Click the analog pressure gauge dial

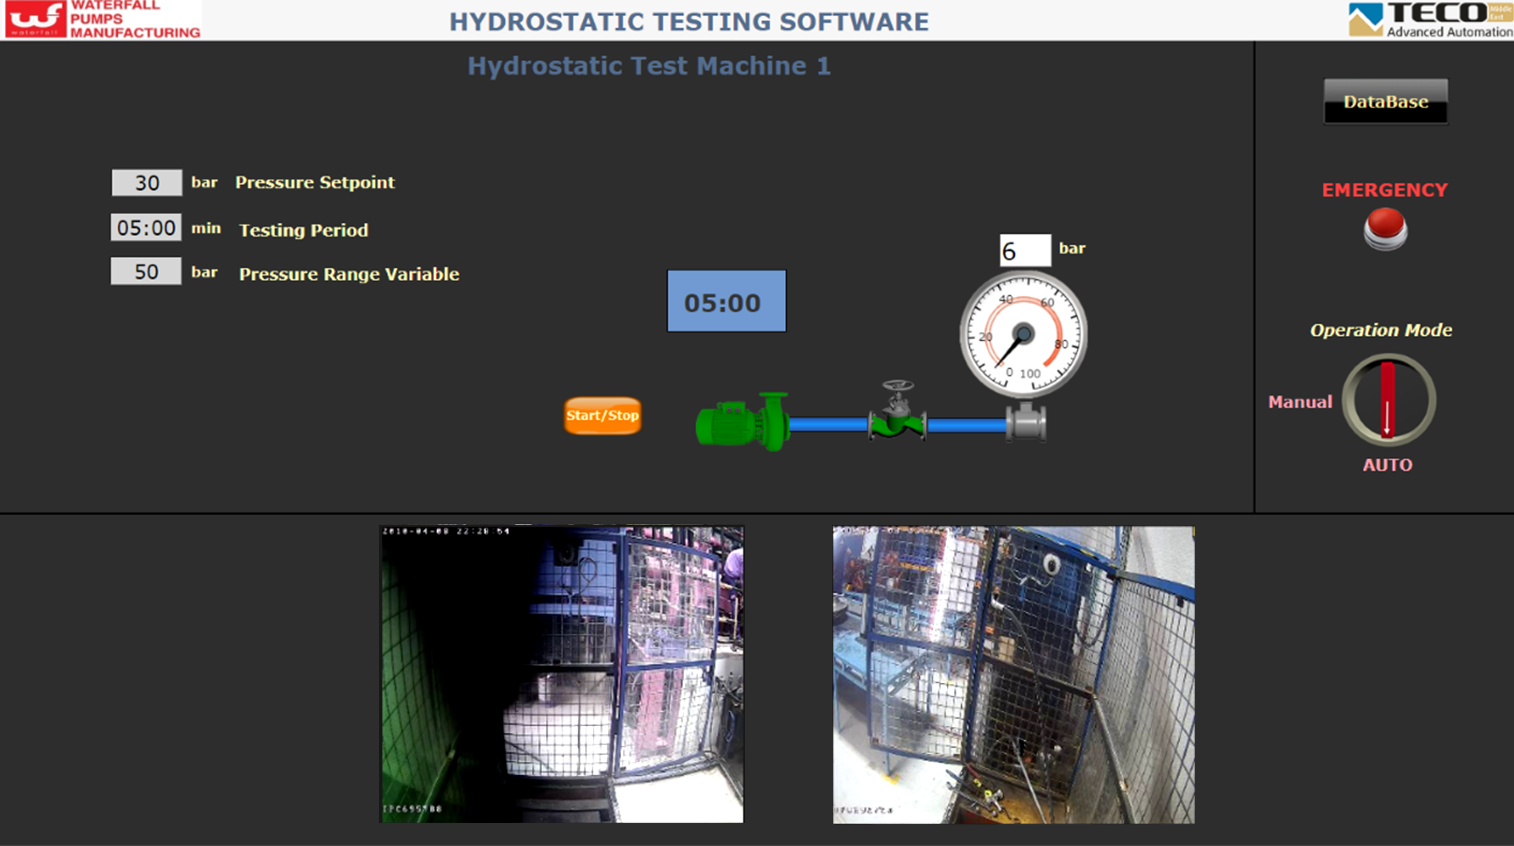(1023, 334)
